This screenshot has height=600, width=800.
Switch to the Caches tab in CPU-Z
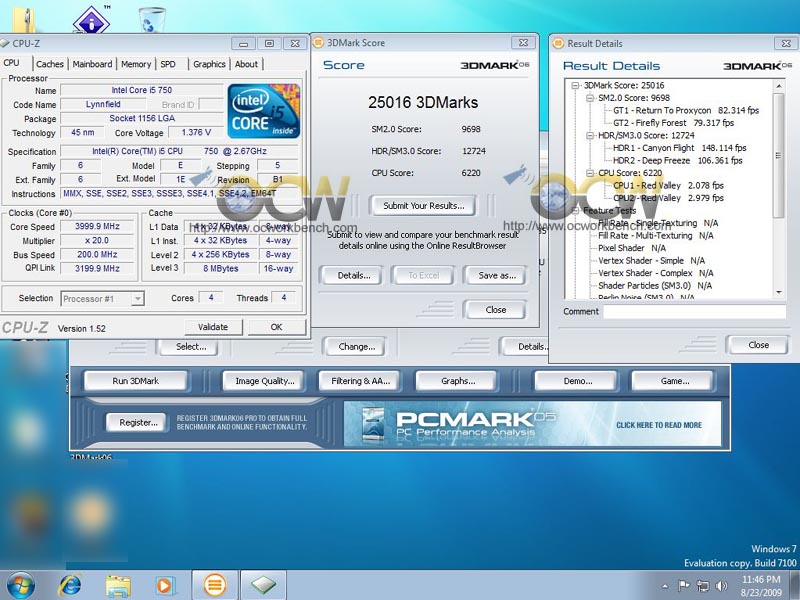tap(49, 64)
